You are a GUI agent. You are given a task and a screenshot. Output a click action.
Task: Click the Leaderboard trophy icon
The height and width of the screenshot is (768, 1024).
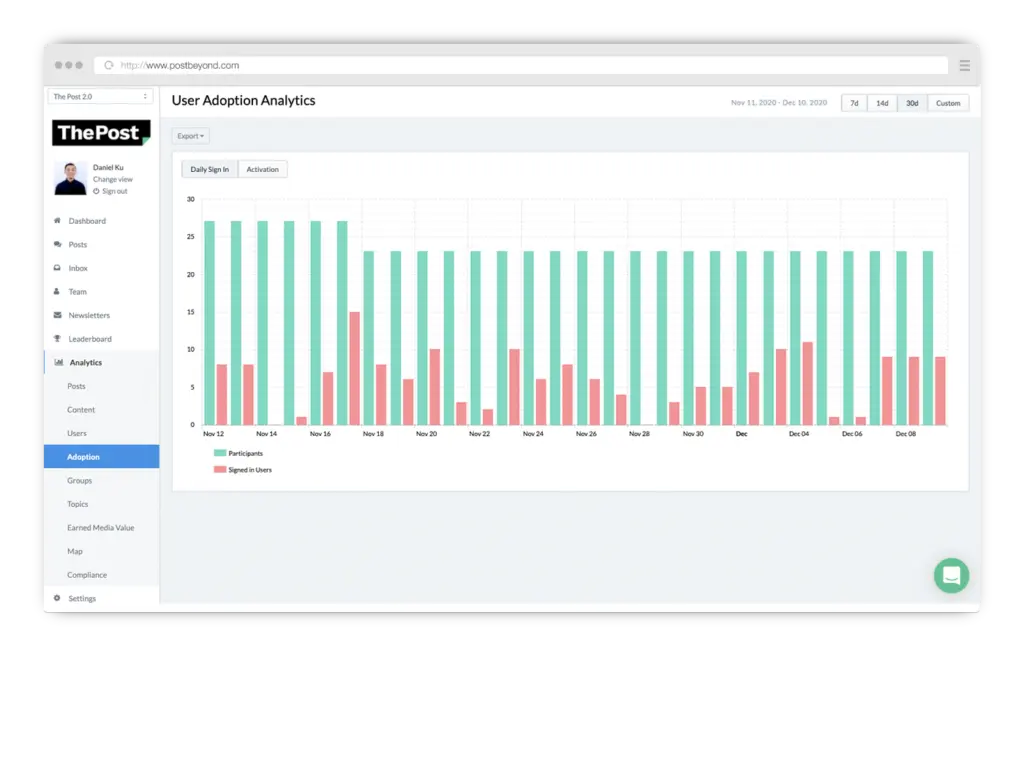tap(57, 339)
